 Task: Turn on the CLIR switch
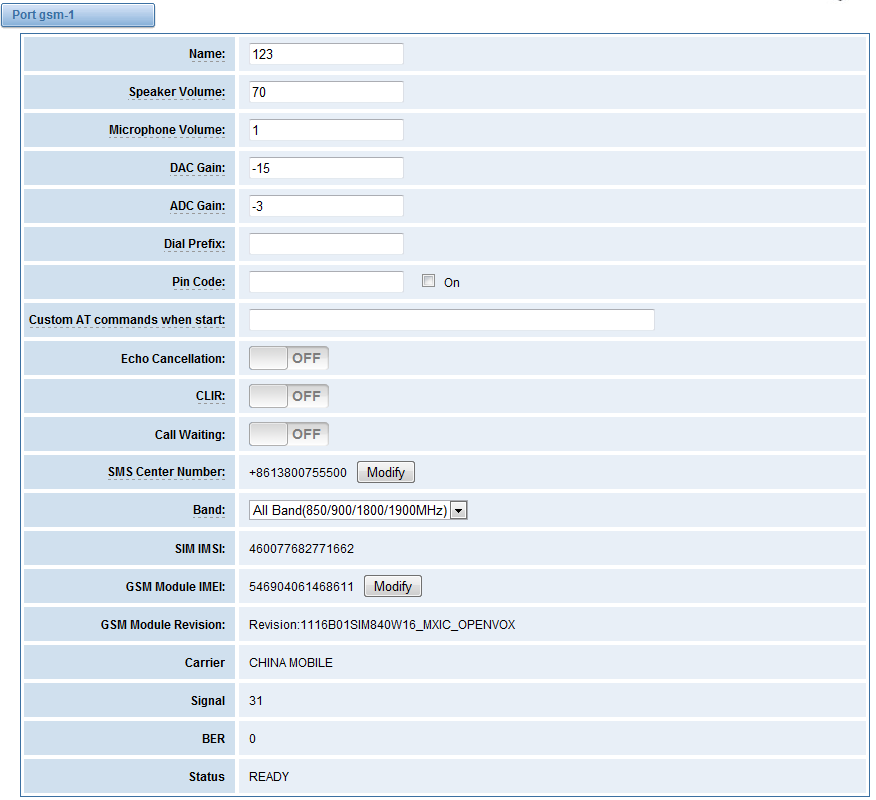tap(289, 396)
